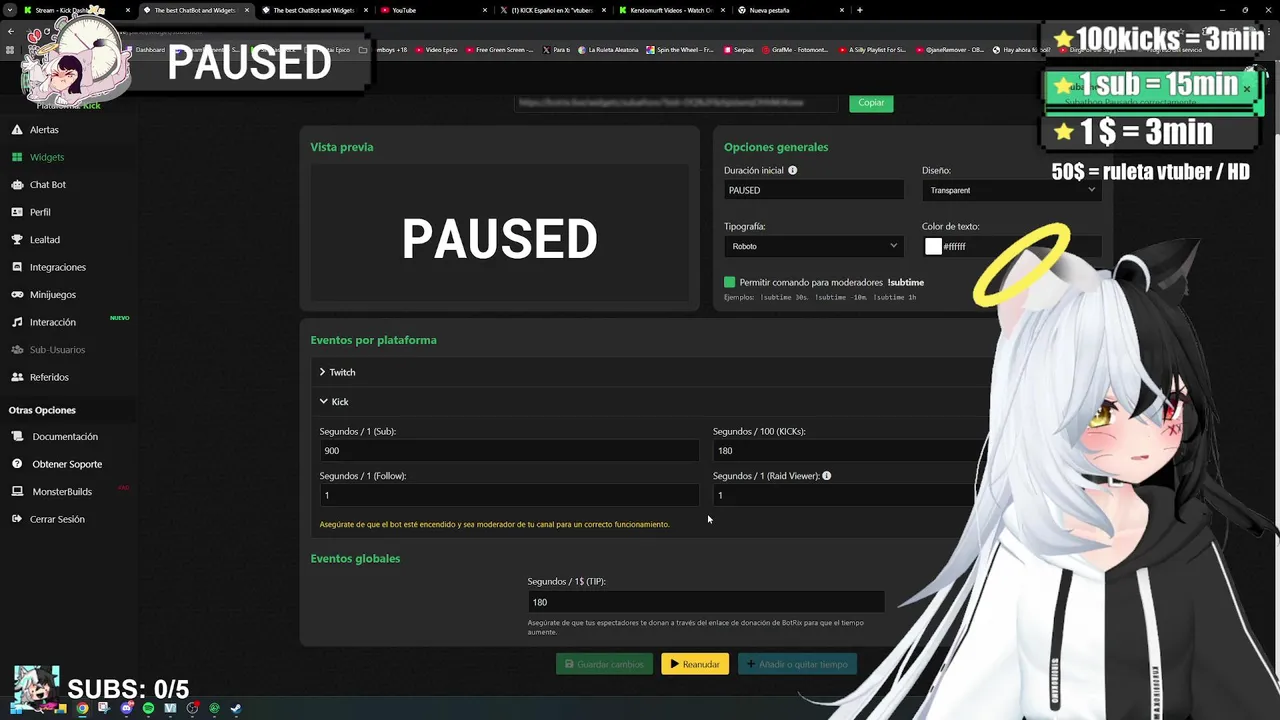Click info icon beside Duración inicial
Image resolution: width=1280 pixels, height=720 pixels.
coord(792,170)
